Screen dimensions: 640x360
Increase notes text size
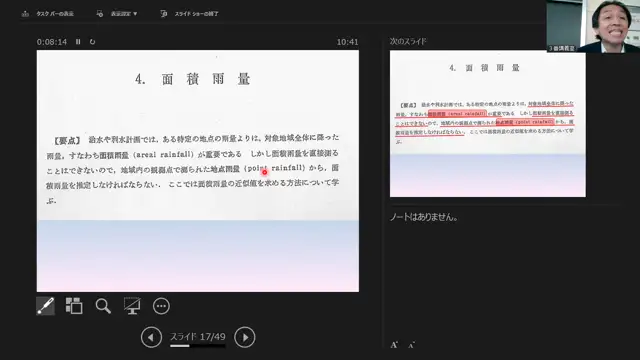[x=394, y=345]
